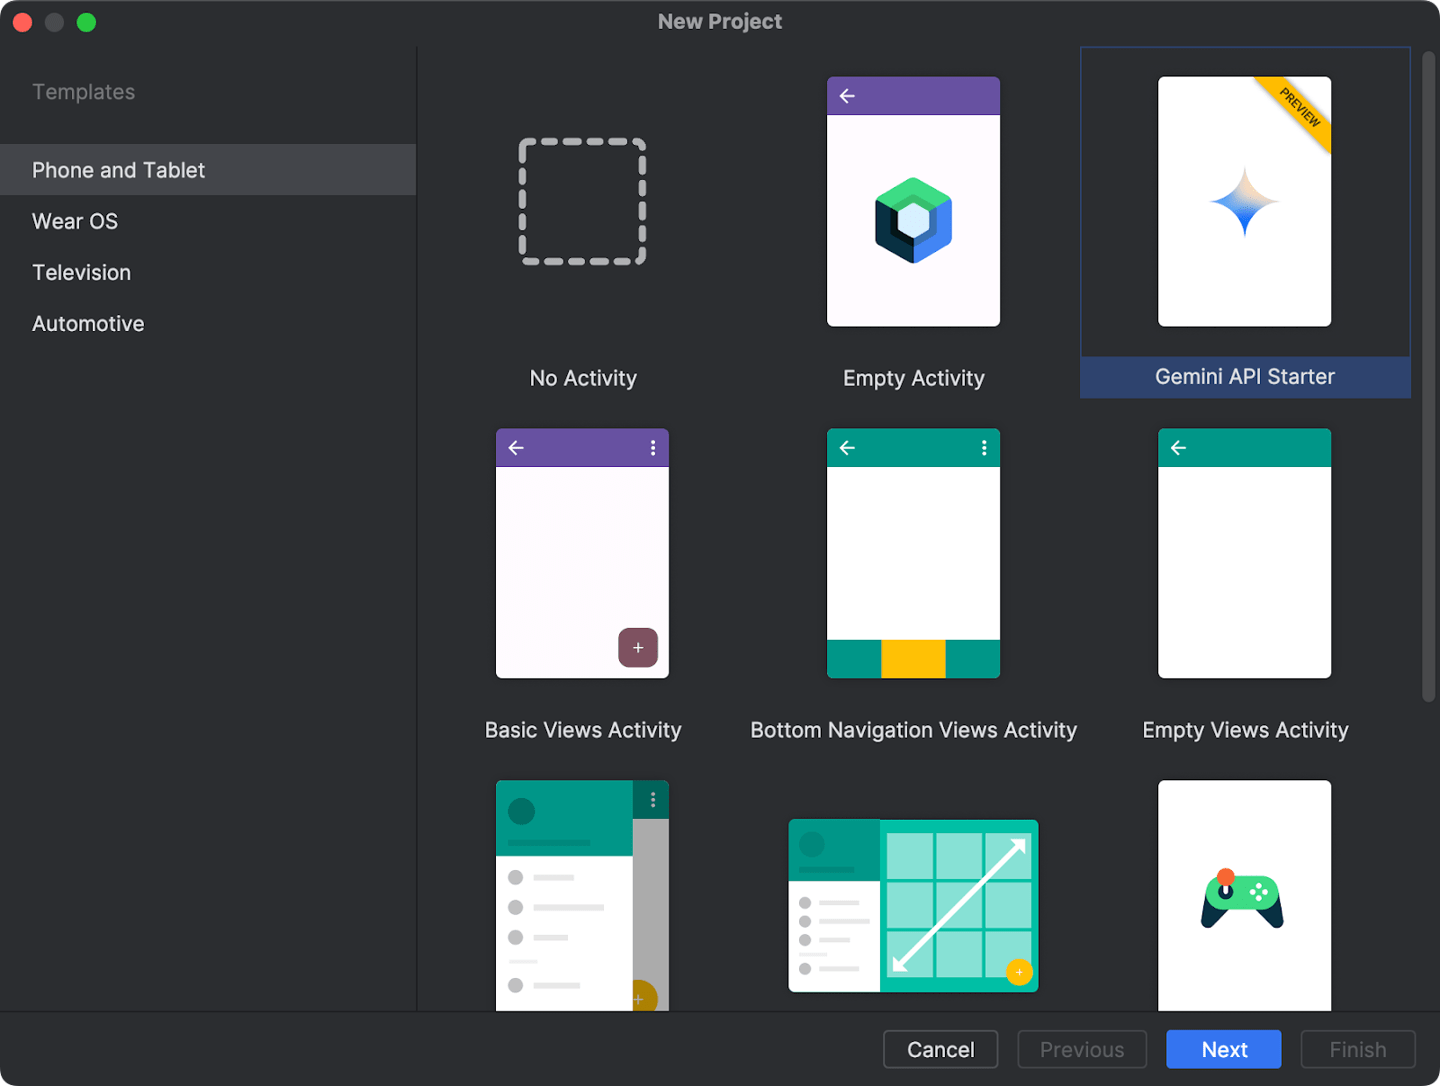Choose the Game Activity controller template

1244,895
